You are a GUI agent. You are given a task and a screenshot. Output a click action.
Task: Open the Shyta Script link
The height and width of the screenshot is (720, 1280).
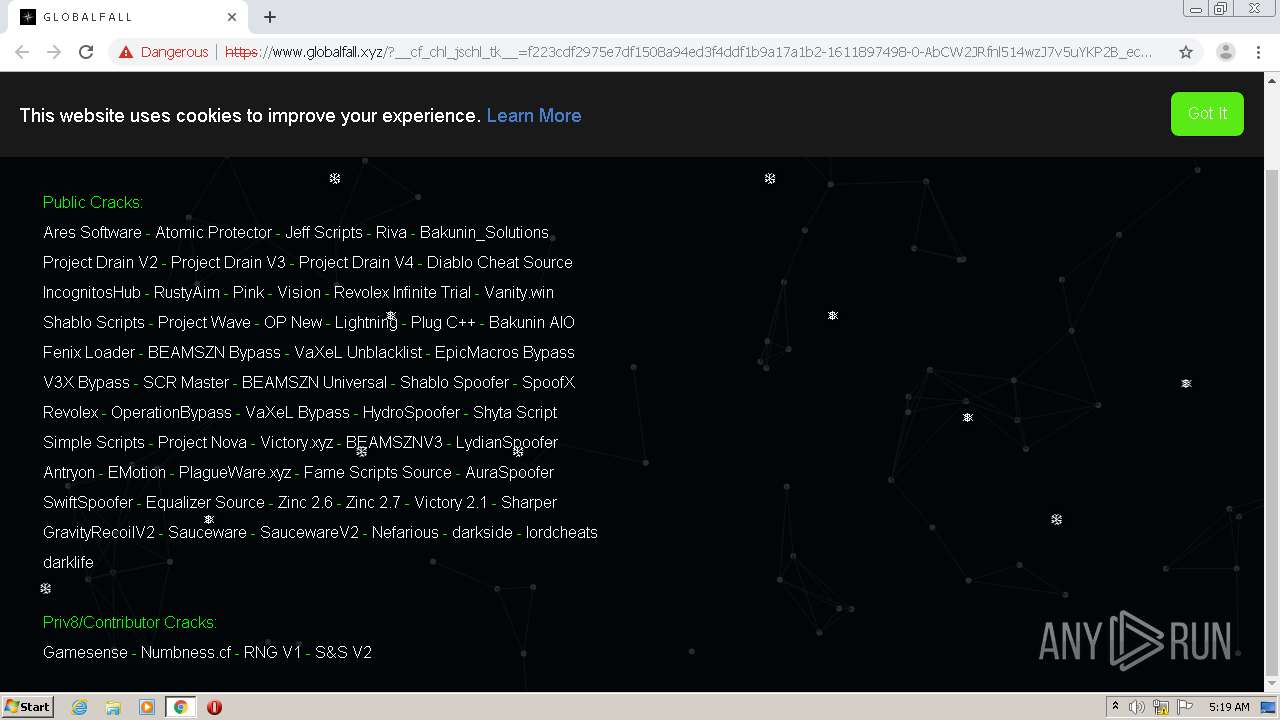pos(515,412)
